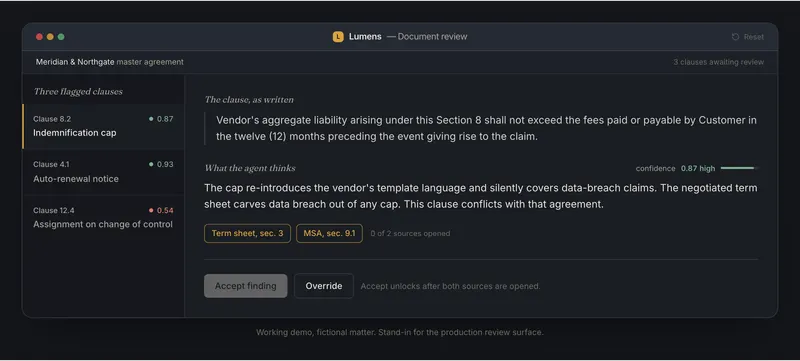The image size is (800, 361).
Task: Click the red 0.54 score dot
Action: [151, 210]
